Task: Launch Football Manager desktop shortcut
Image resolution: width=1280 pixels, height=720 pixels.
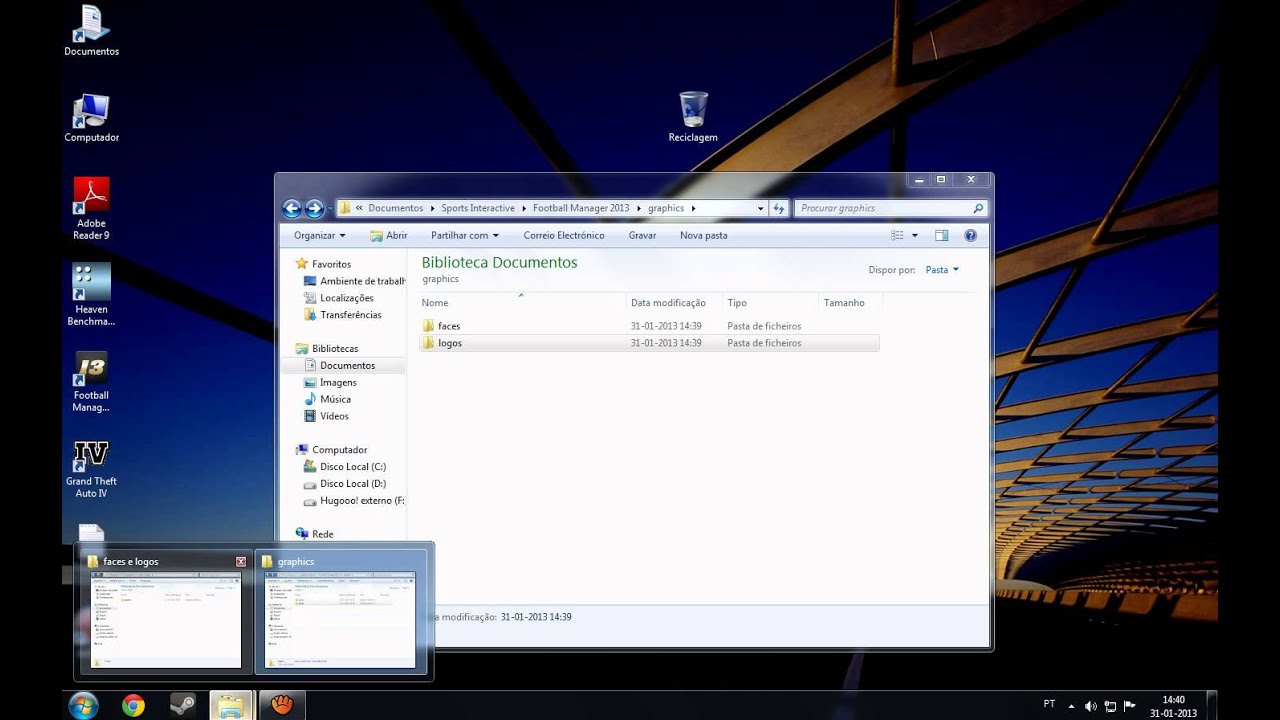Action: (x=91, y=381)
